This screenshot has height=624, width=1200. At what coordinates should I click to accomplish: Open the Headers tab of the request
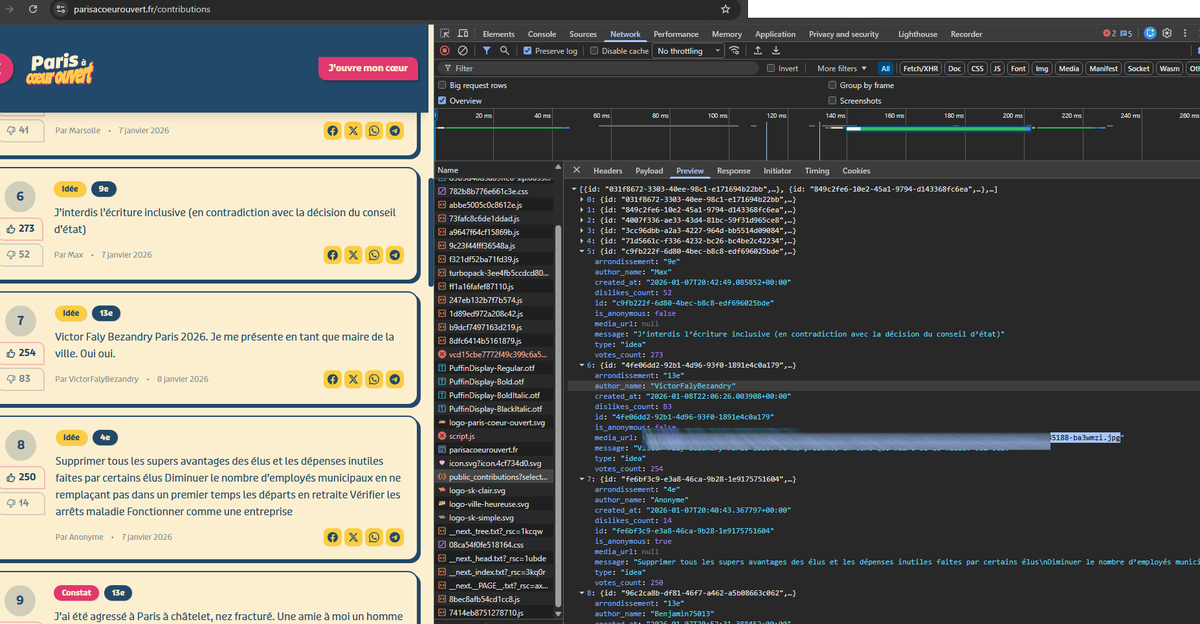coord(607,171)
